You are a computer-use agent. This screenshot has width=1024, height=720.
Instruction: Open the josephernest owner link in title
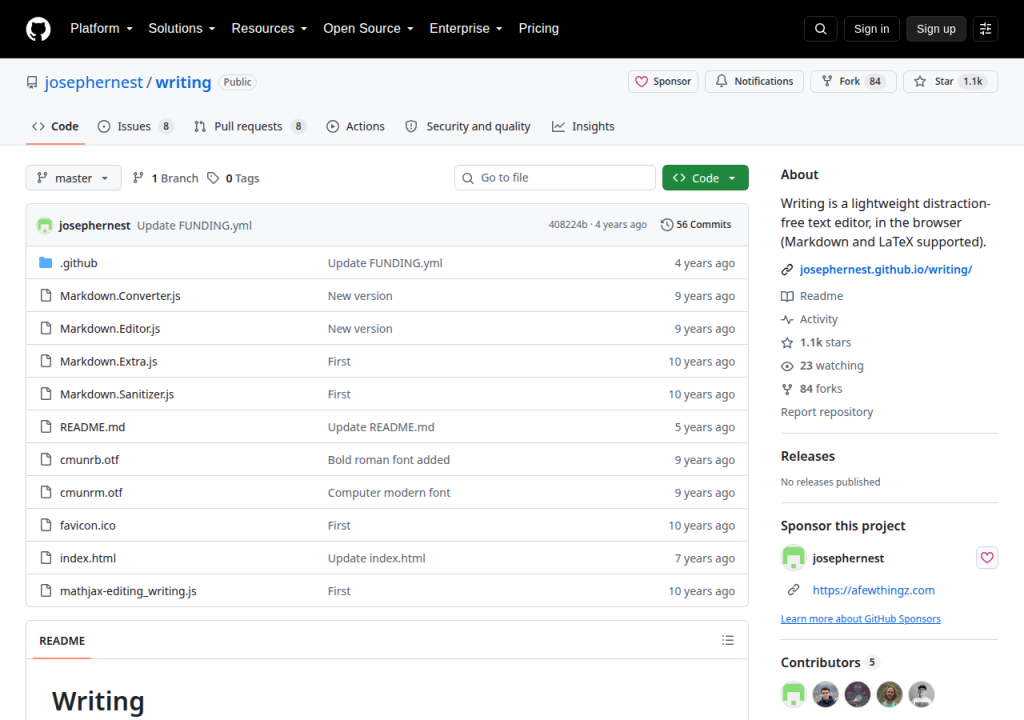pos(93,82)
